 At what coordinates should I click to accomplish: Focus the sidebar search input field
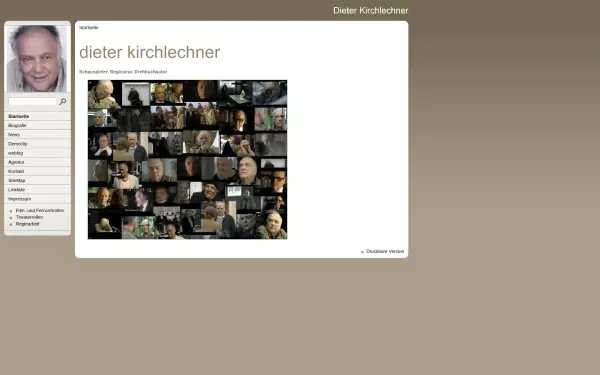pos(33,101)
